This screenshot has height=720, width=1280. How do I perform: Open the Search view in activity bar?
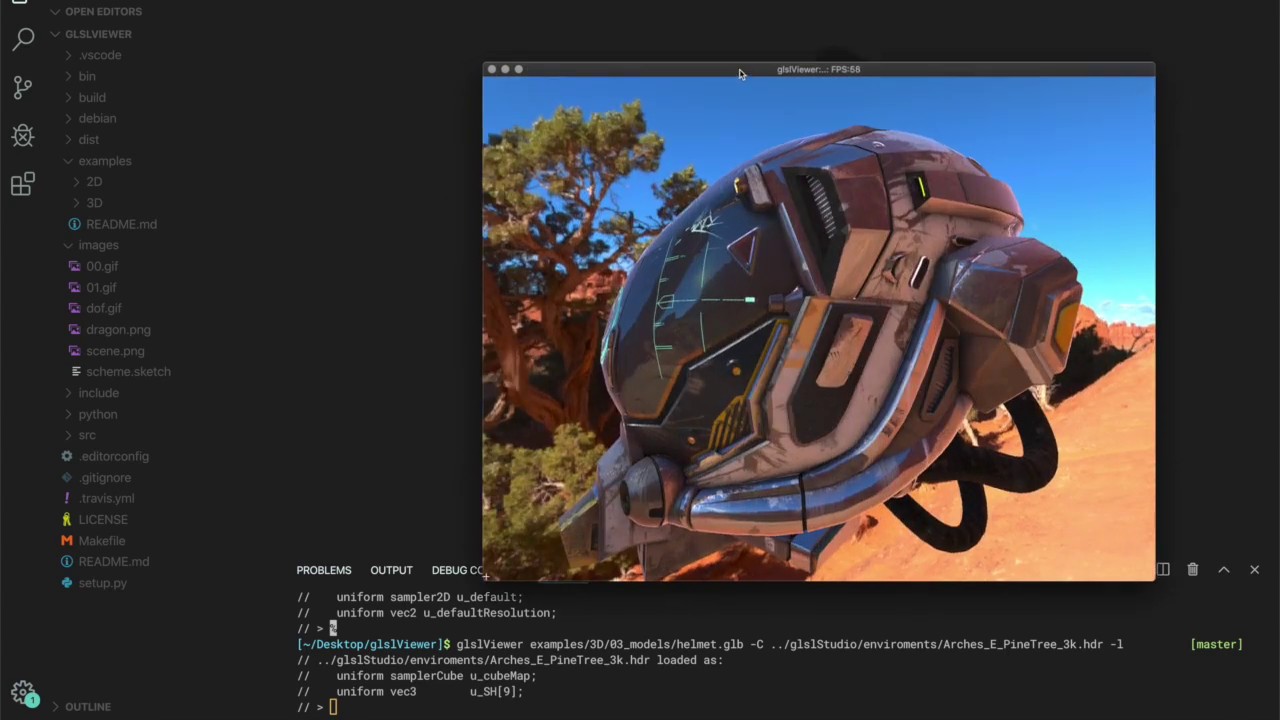coord(23,40)
